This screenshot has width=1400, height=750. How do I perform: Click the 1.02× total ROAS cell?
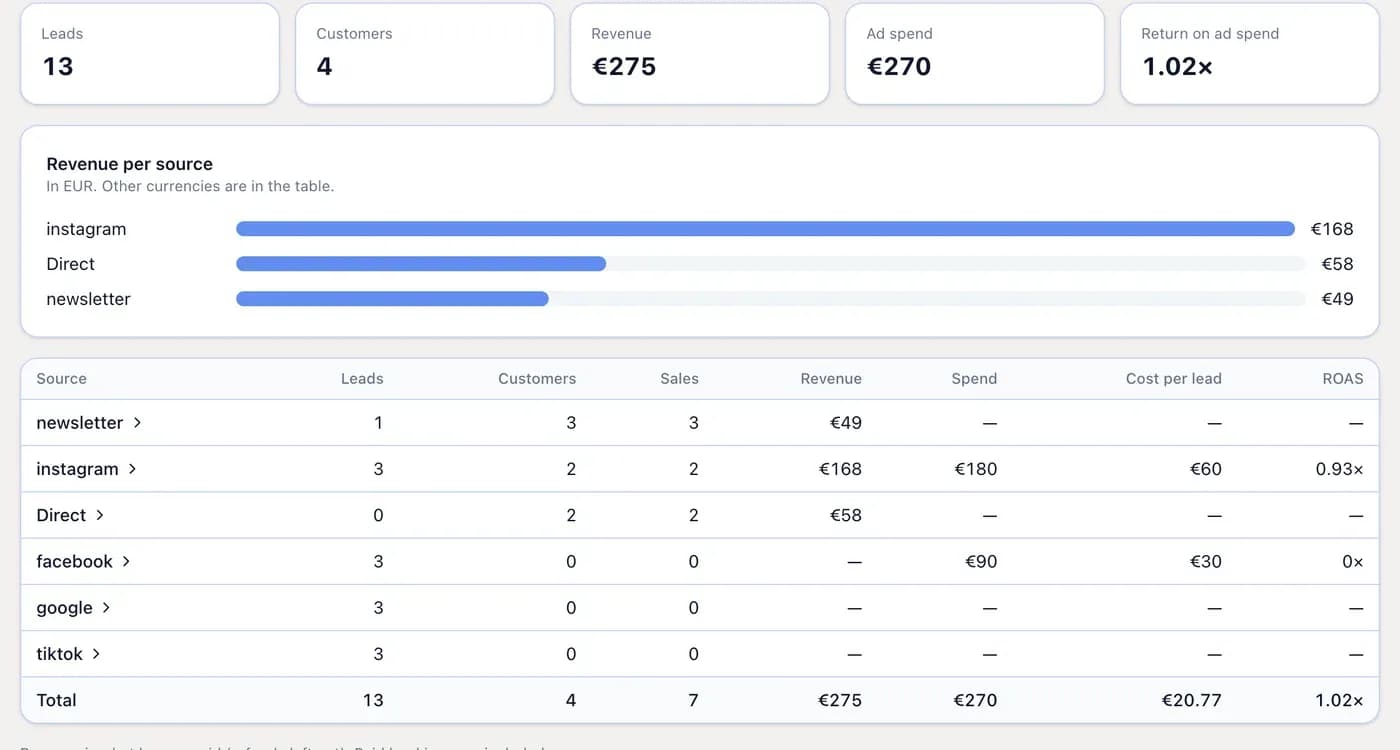pyautogui.click(x=1340, y=700)
